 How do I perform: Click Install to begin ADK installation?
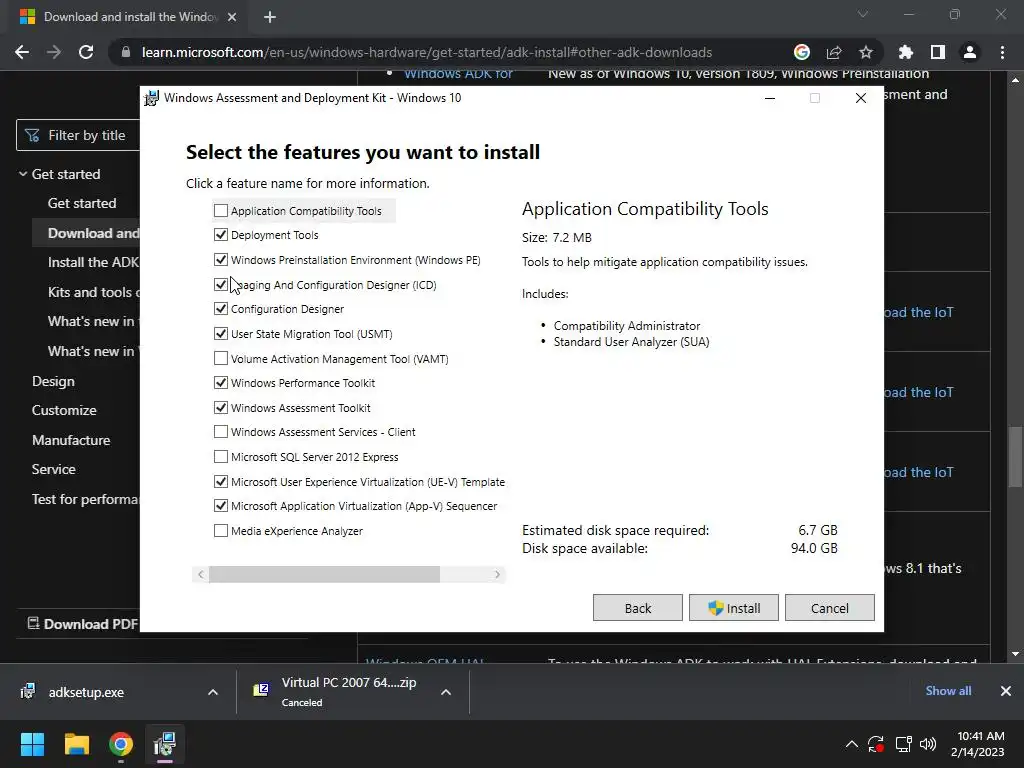(x=733, y=607)
